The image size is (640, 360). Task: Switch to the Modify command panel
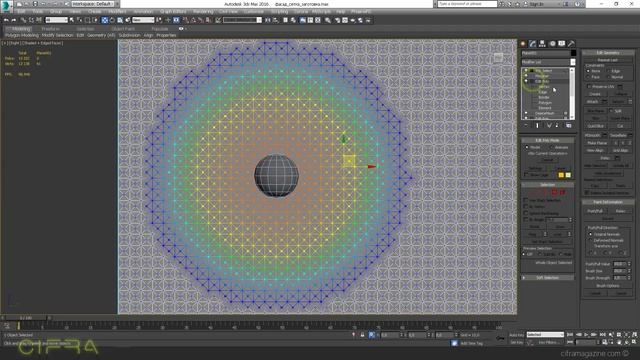[x=533, y=43]
